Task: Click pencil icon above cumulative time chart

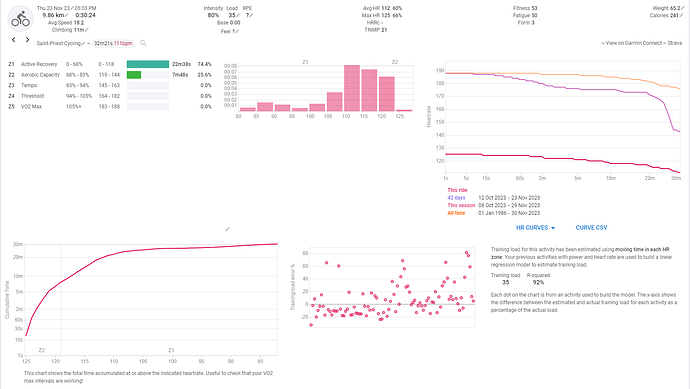Action: pyautogui.click(x=227, y=229)
